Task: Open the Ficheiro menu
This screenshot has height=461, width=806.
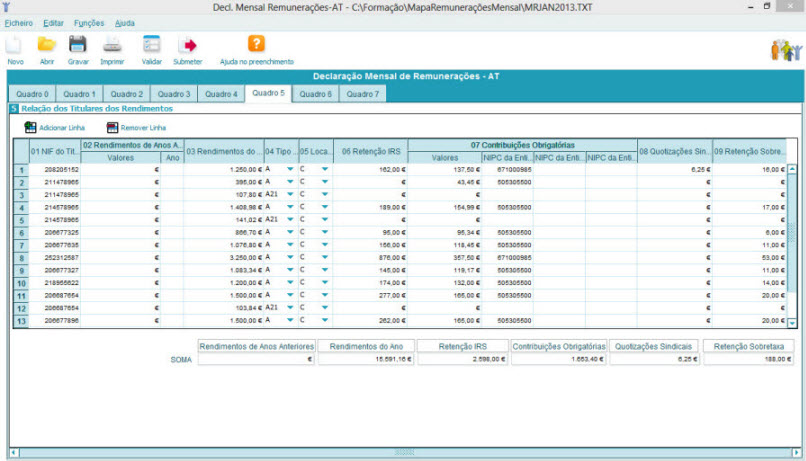Action: 18,22
